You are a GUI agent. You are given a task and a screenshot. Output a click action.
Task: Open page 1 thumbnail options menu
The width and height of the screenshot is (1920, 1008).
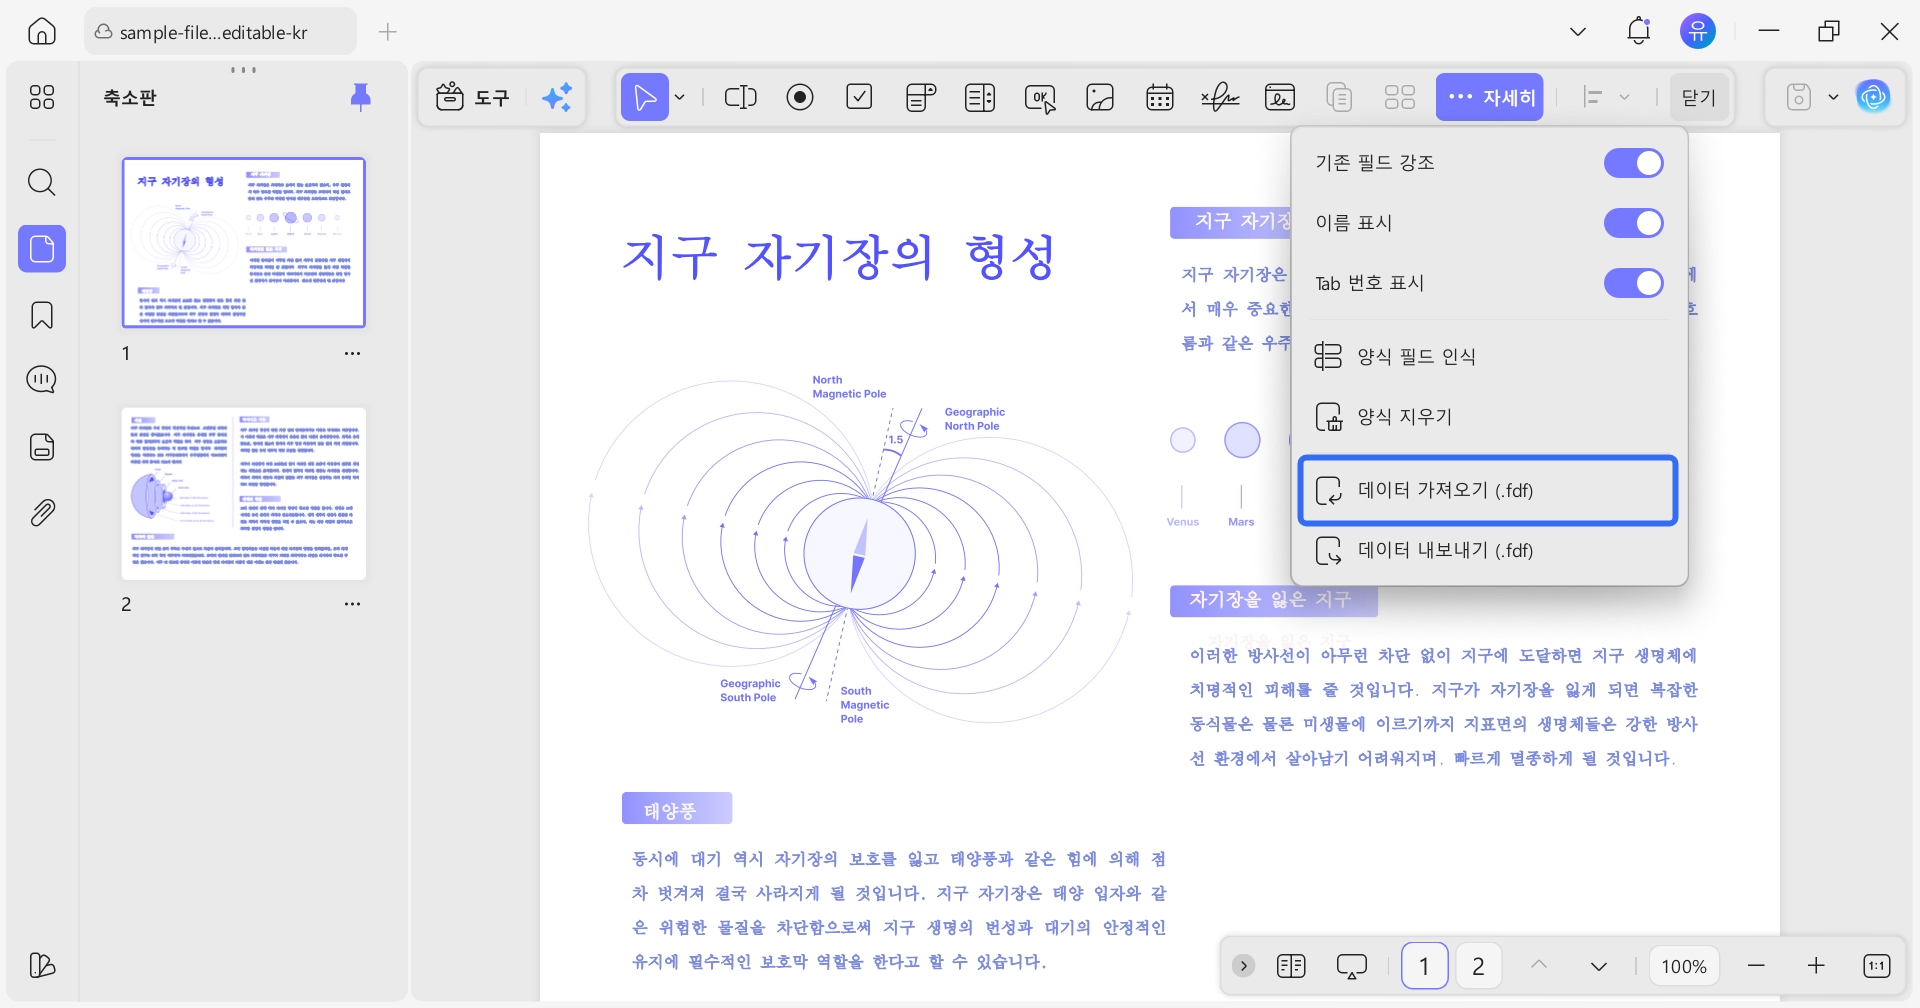(x=352, y=354)
